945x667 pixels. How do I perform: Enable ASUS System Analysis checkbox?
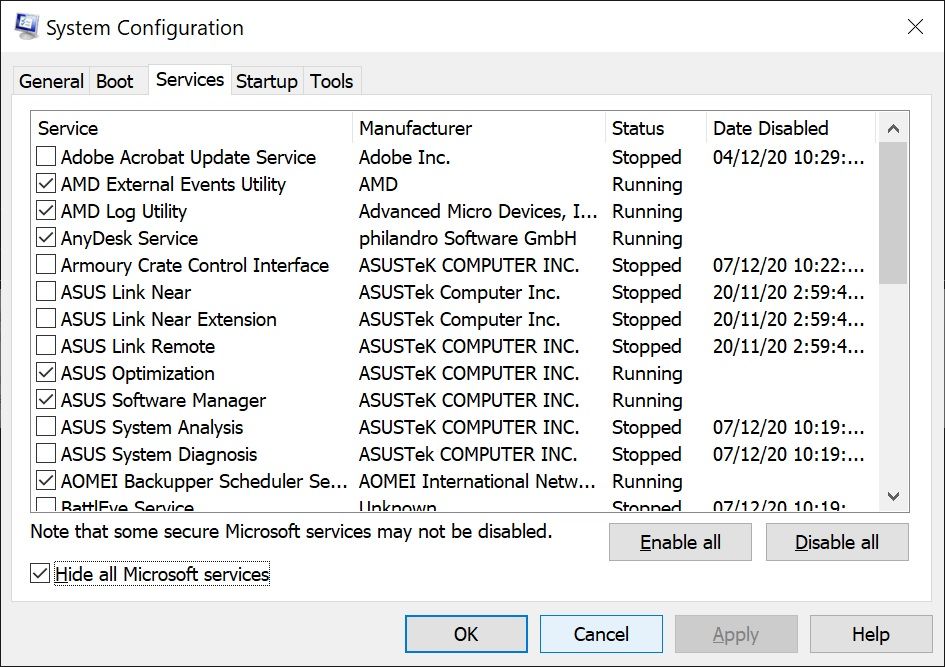(46, 427)
